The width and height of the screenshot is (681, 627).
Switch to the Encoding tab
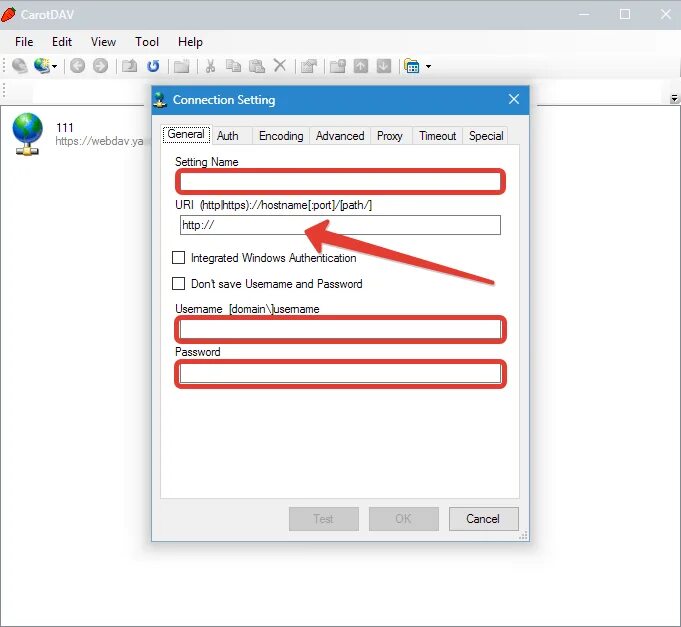pos(281,136)
